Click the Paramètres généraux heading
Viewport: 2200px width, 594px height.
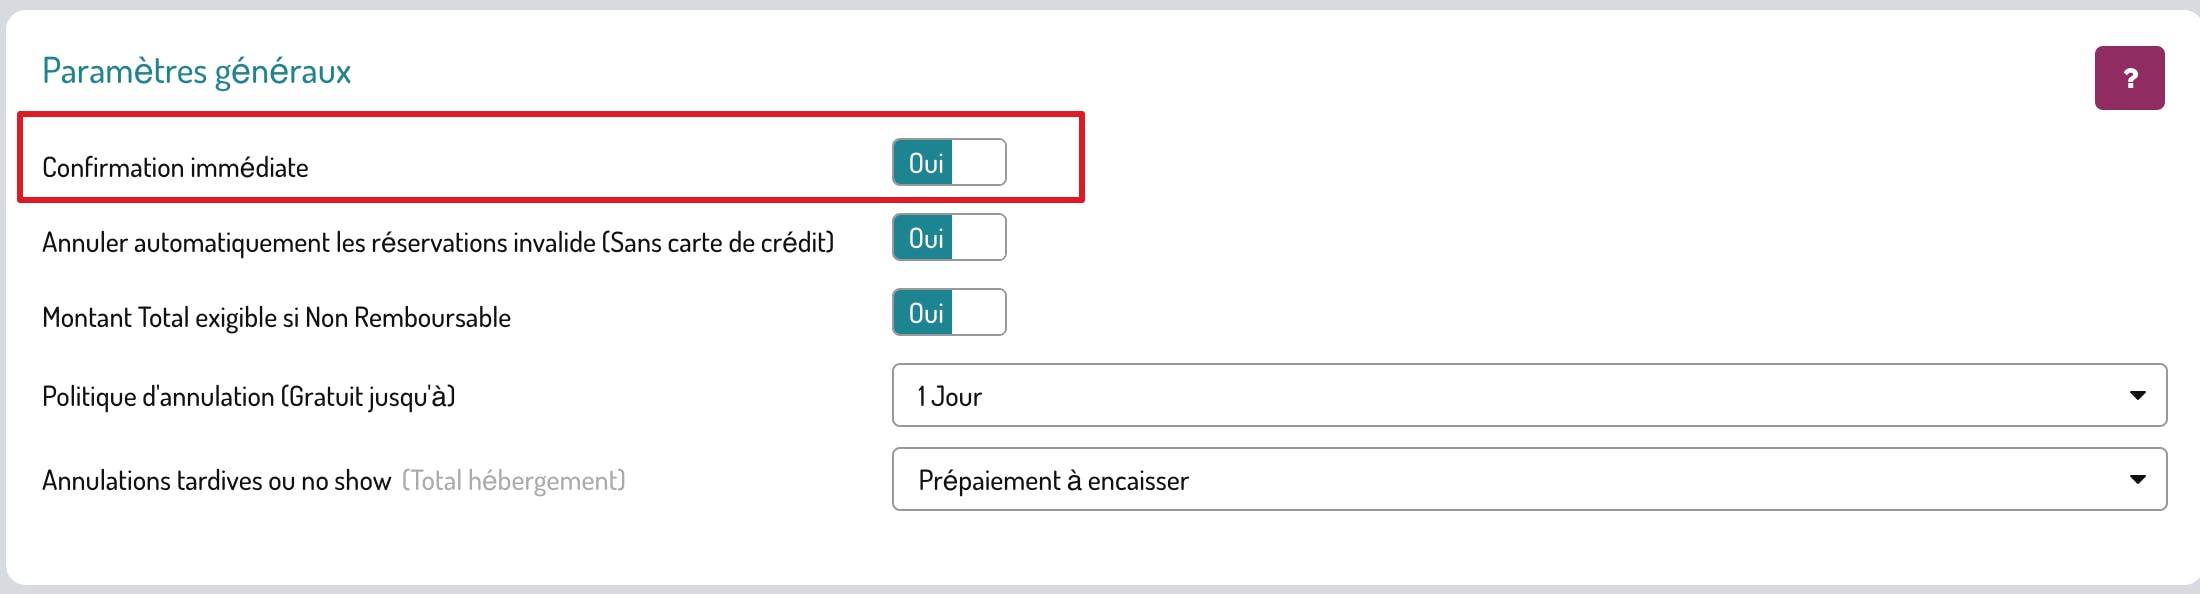(196, 72)
